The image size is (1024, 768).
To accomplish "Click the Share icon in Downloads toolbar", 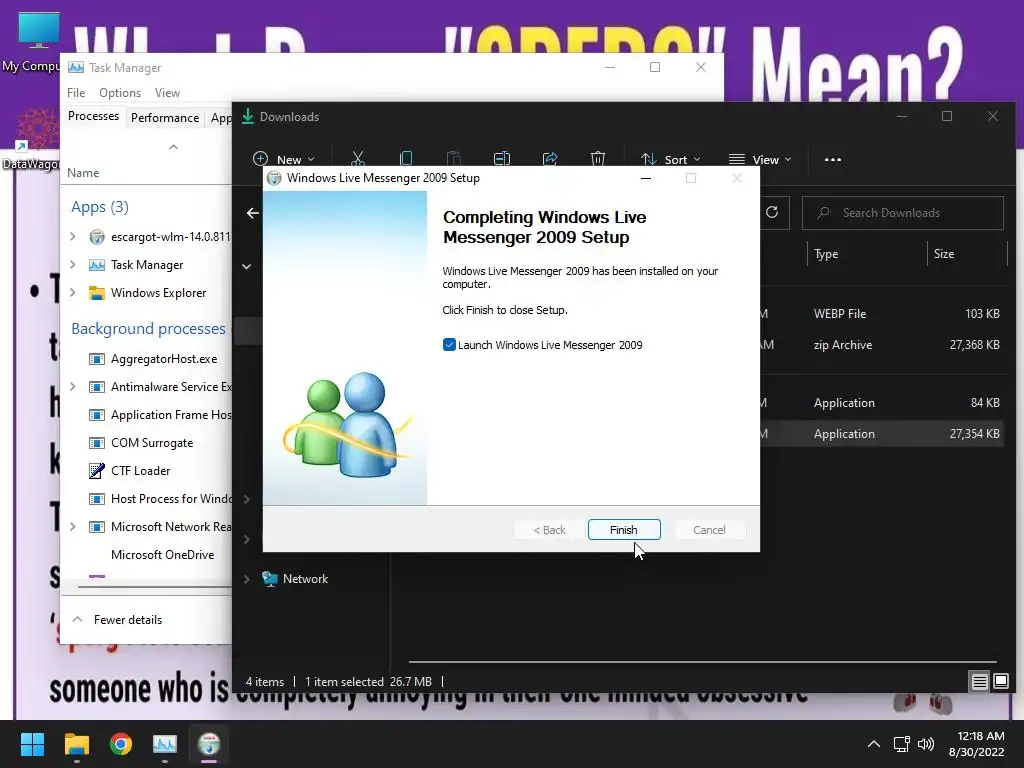I will 550,159.
